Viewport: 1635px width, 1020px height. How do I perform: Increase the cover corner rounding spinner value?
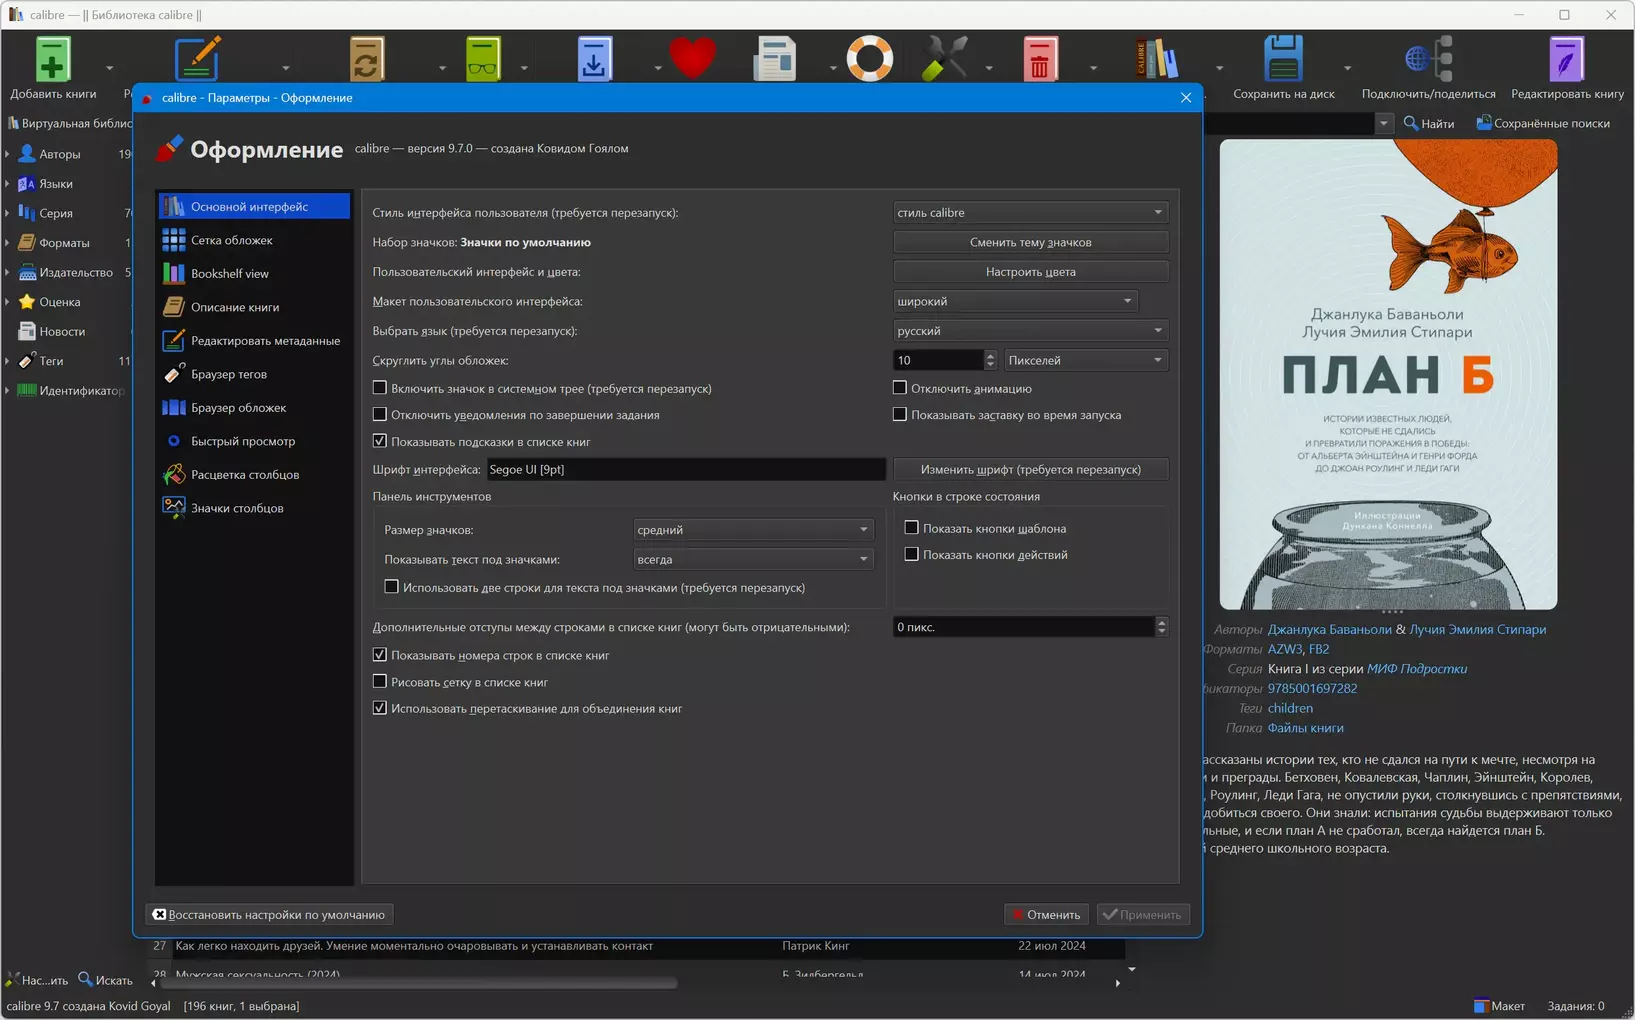pos(990,355)
